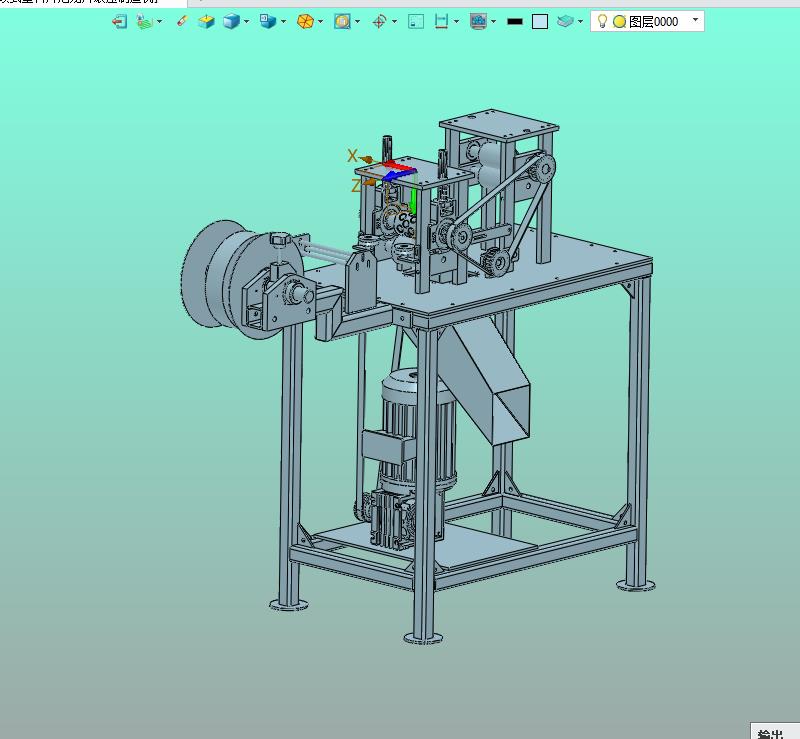This screenshot has height=739, width=800.
Task: Click the orange polyhedron mesh icon
Action: click(305, 21)
